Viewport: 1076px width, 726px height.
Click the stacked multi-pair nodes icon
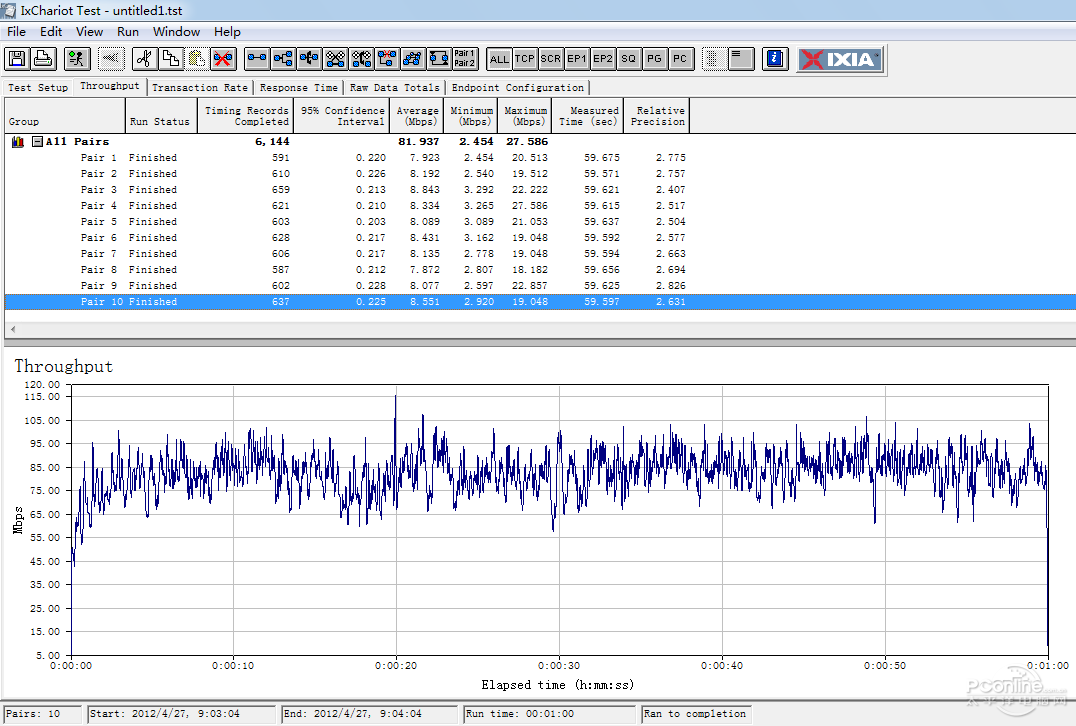click(x=413, y=59)
